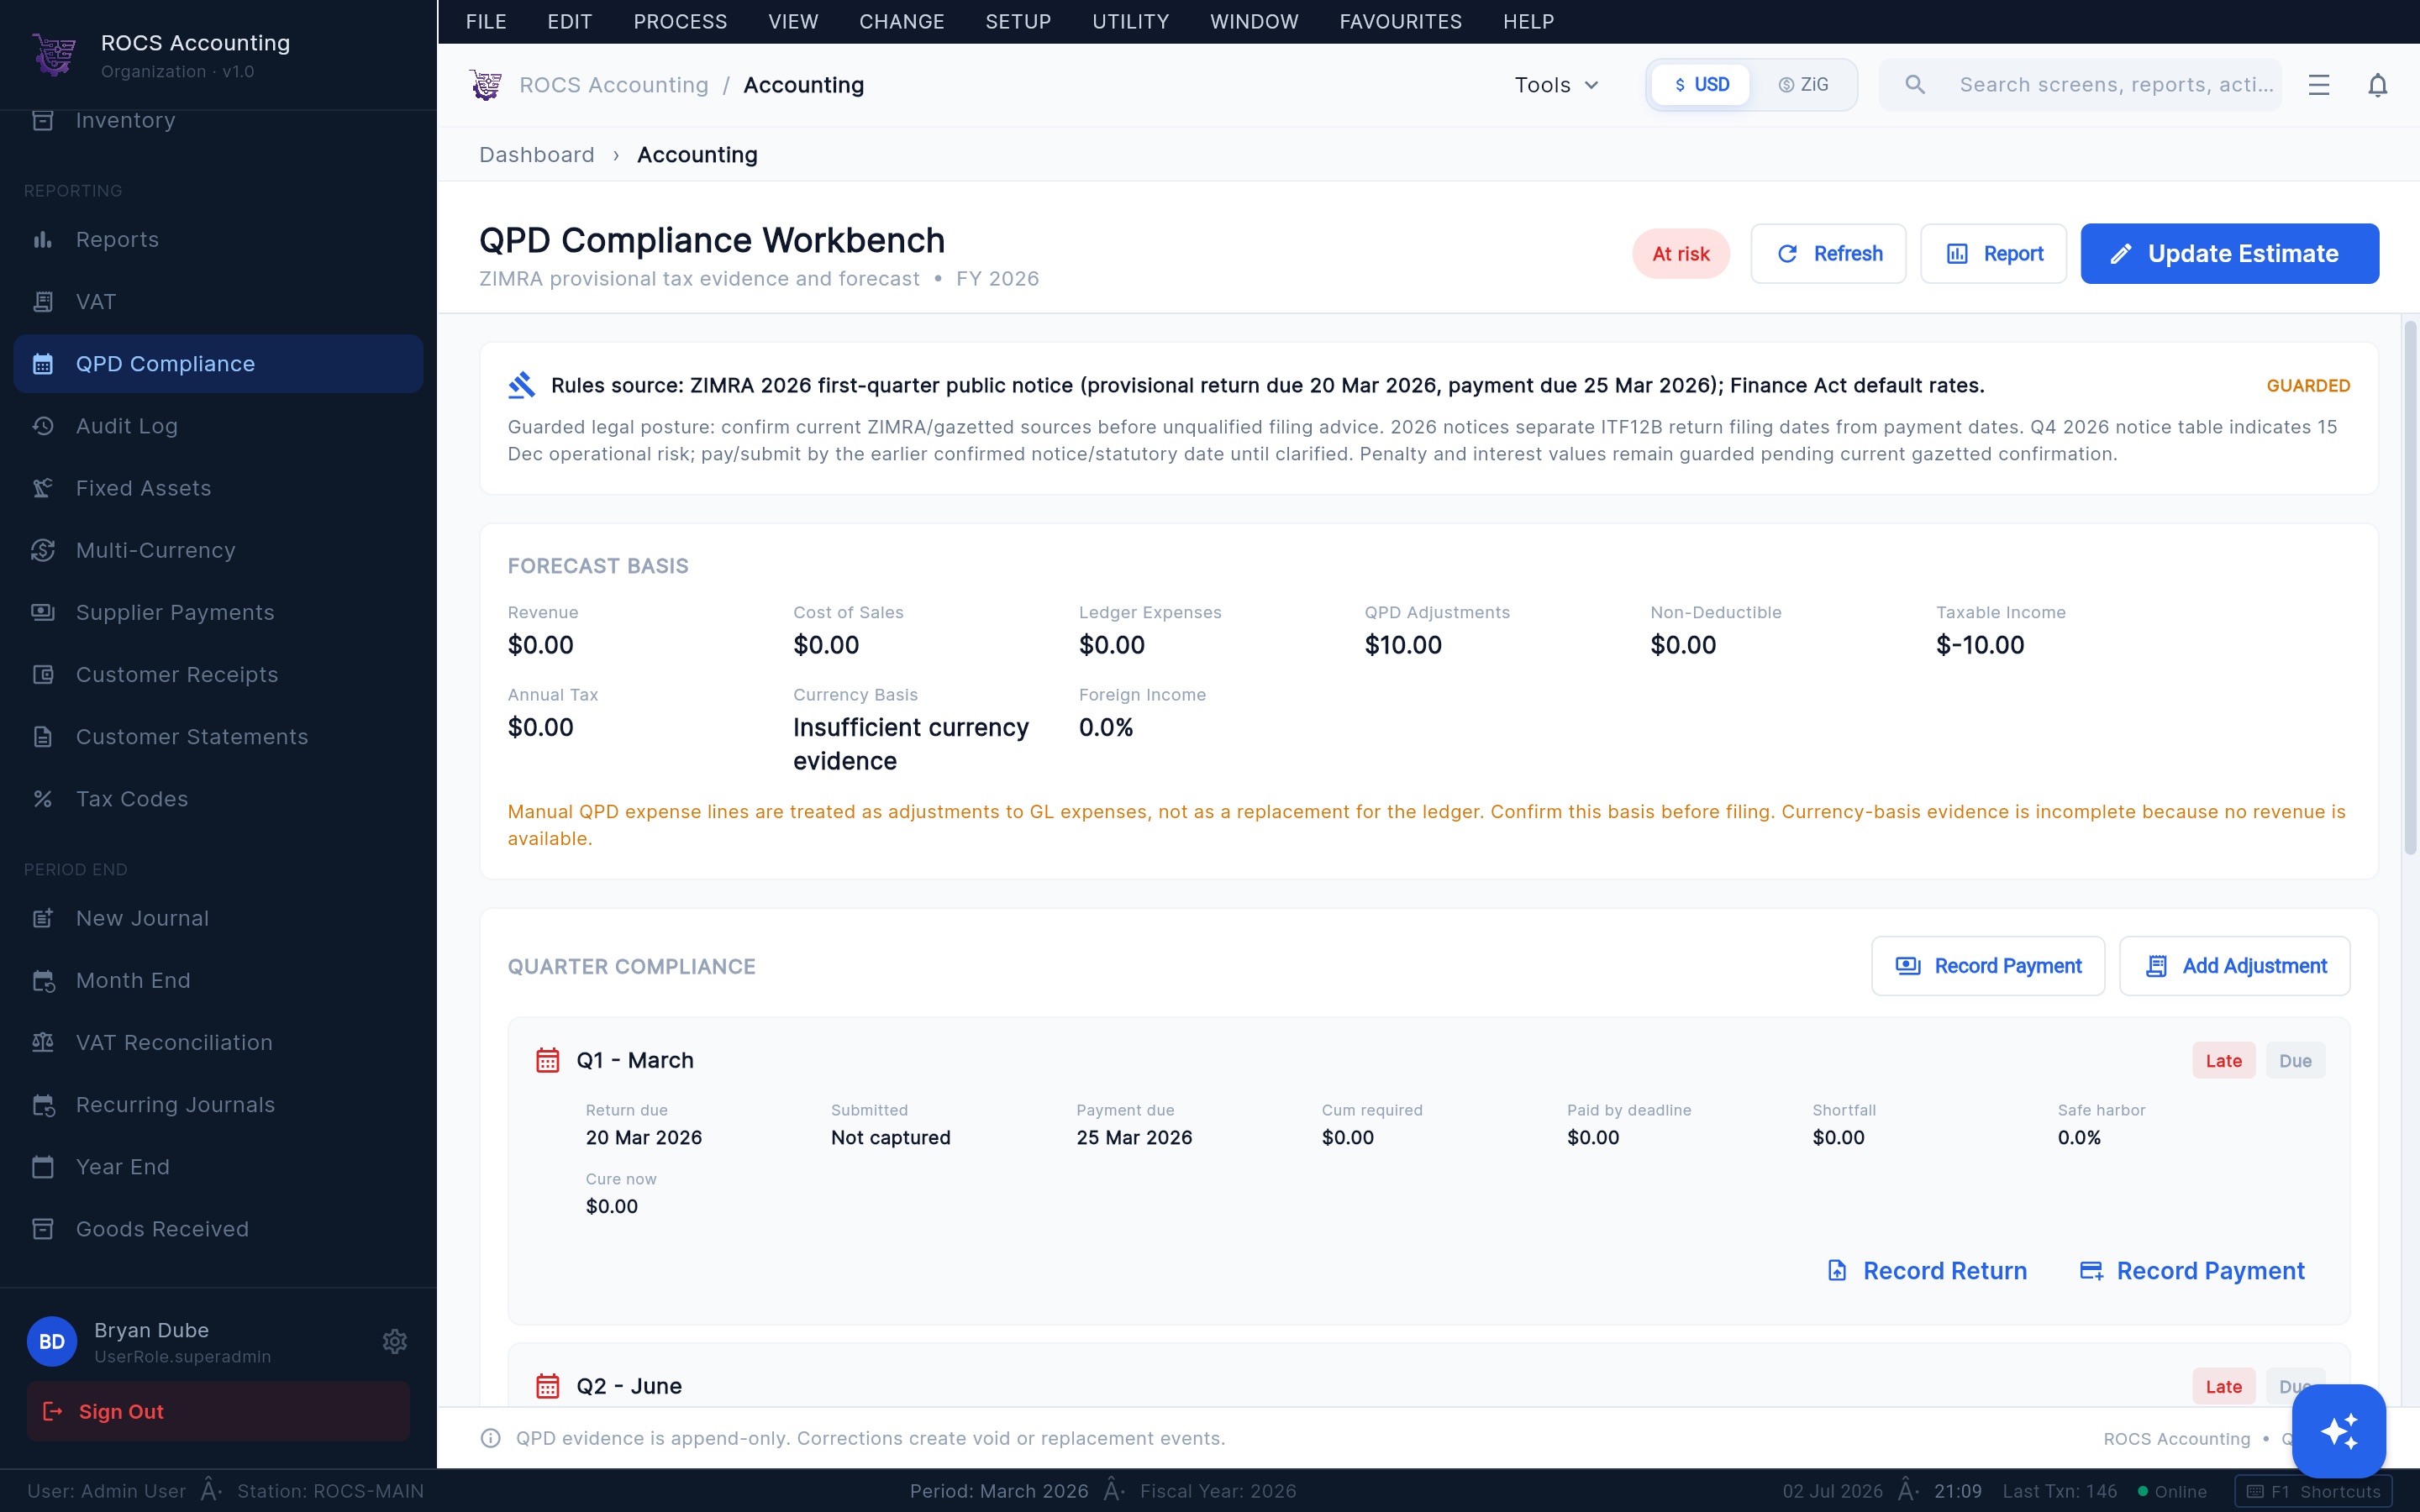Open the Audit Log history icon
The height and width of the screenshot is (1512, 2420).
[x=43, y=426]
